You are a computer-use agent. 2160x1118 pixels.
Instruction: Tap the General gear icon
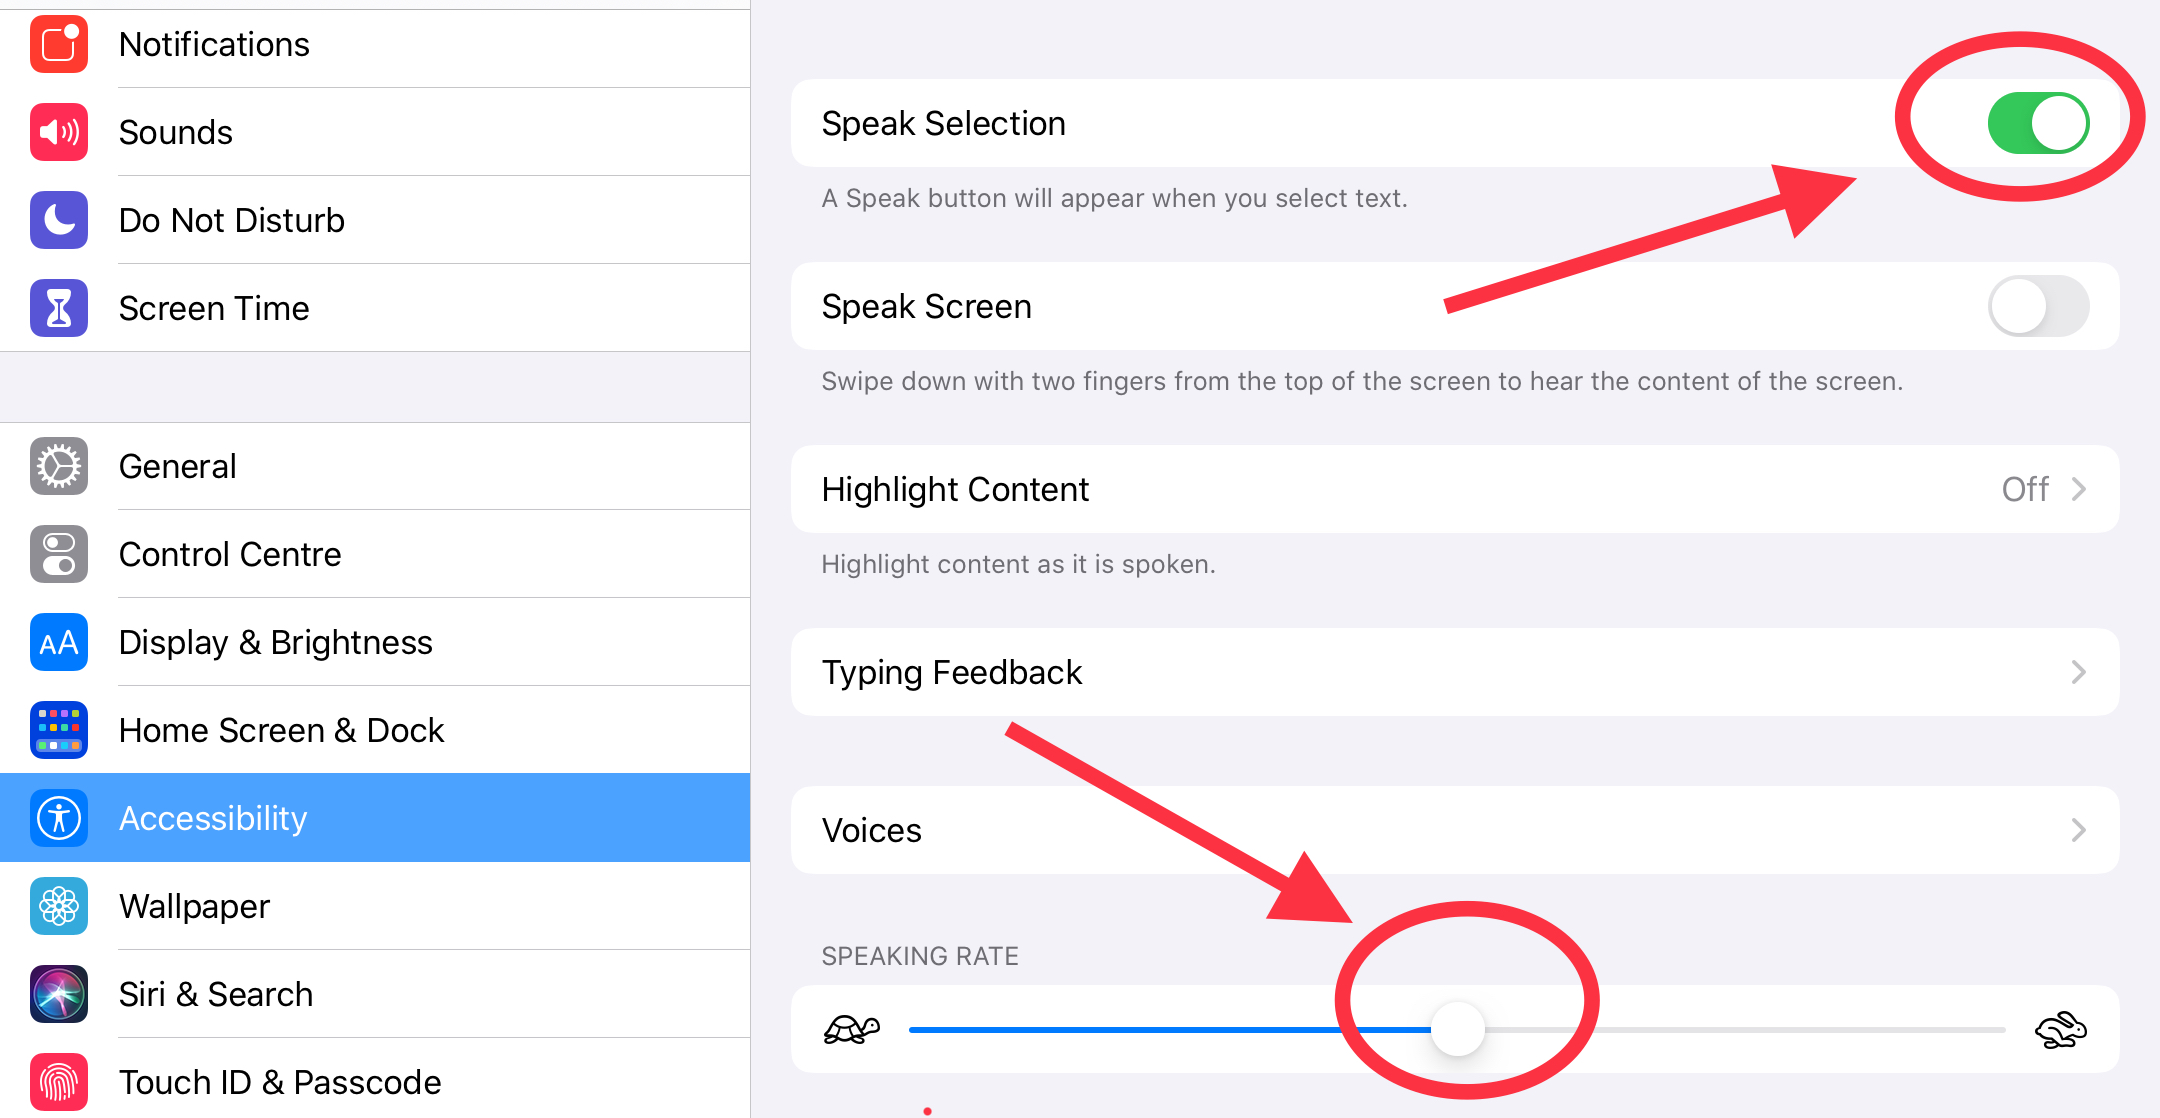tap(59, 466)
